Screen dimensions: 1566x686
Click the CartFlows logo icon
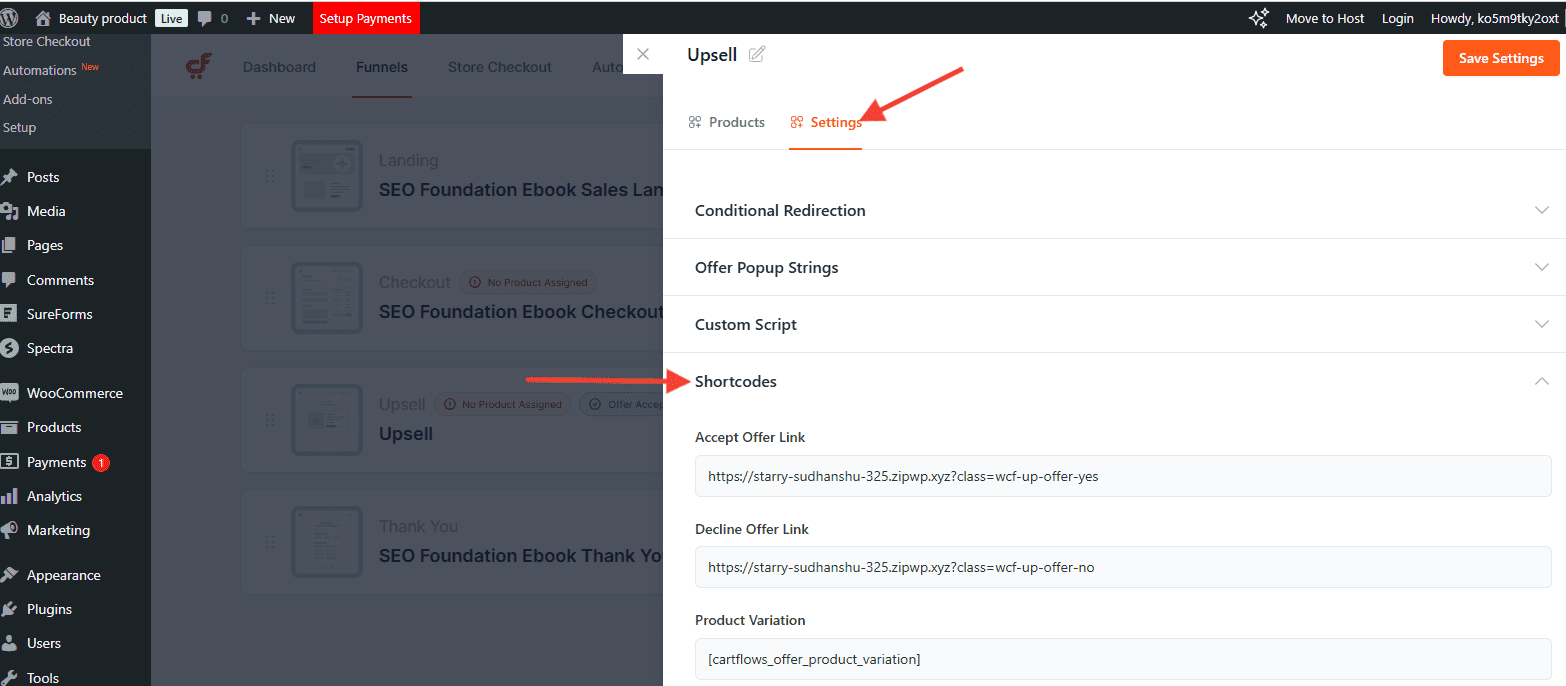click(198, 67)
